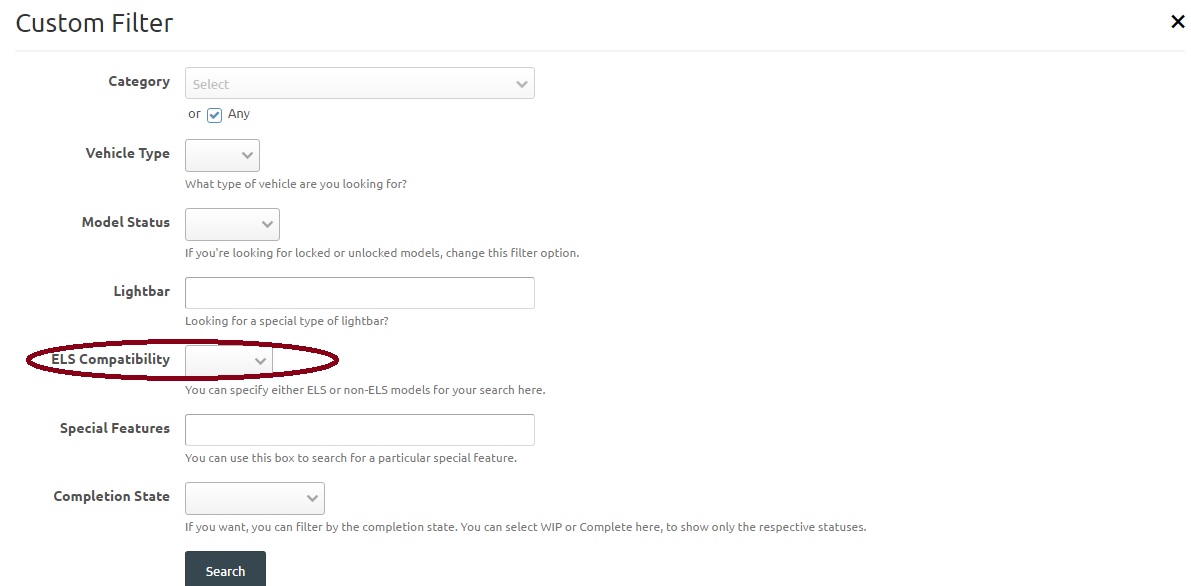Viewport: 1191px width, 586px height.
Task: Focus the Special Features input box
Action: 359,430
